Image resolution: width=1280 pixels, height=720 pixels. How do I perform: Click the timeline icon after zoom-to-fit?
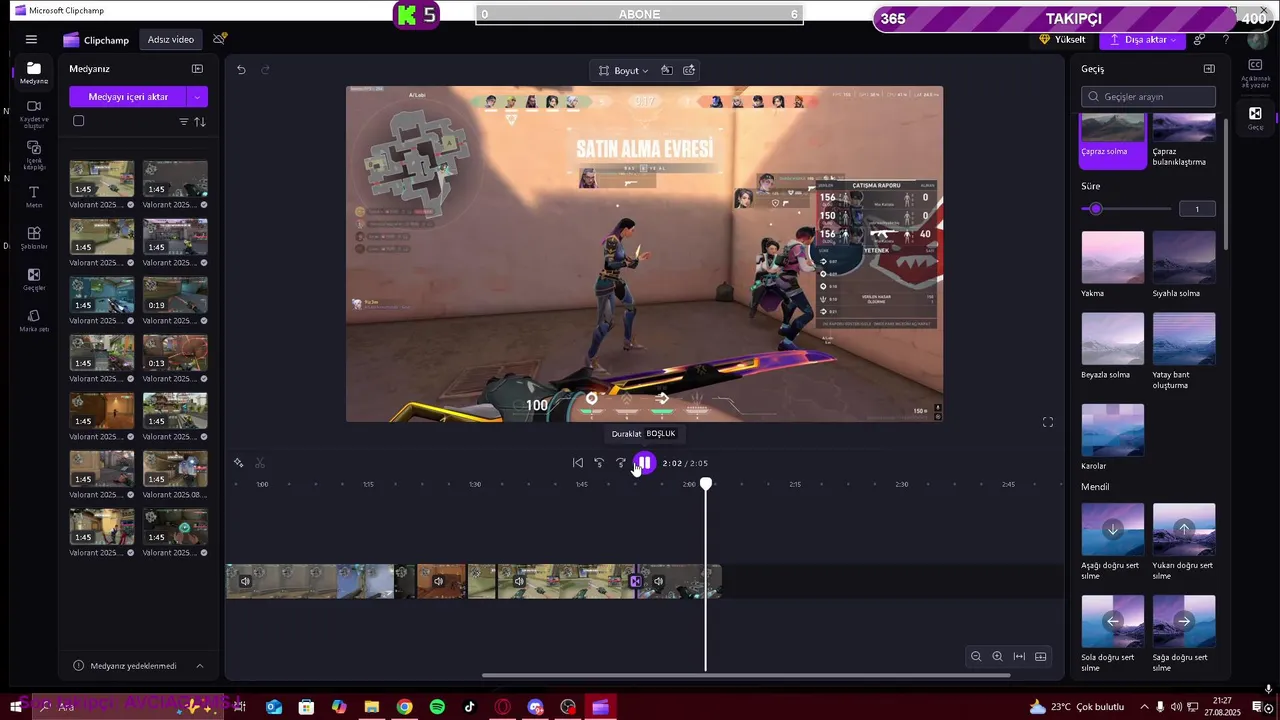coord(1041,656)
